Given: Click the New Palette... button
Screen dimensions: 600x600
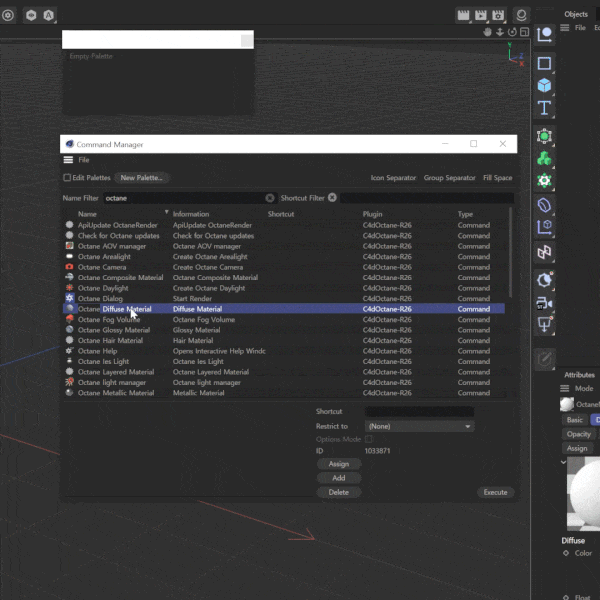Looking at the screenshot, I should (x=142, y=178).
